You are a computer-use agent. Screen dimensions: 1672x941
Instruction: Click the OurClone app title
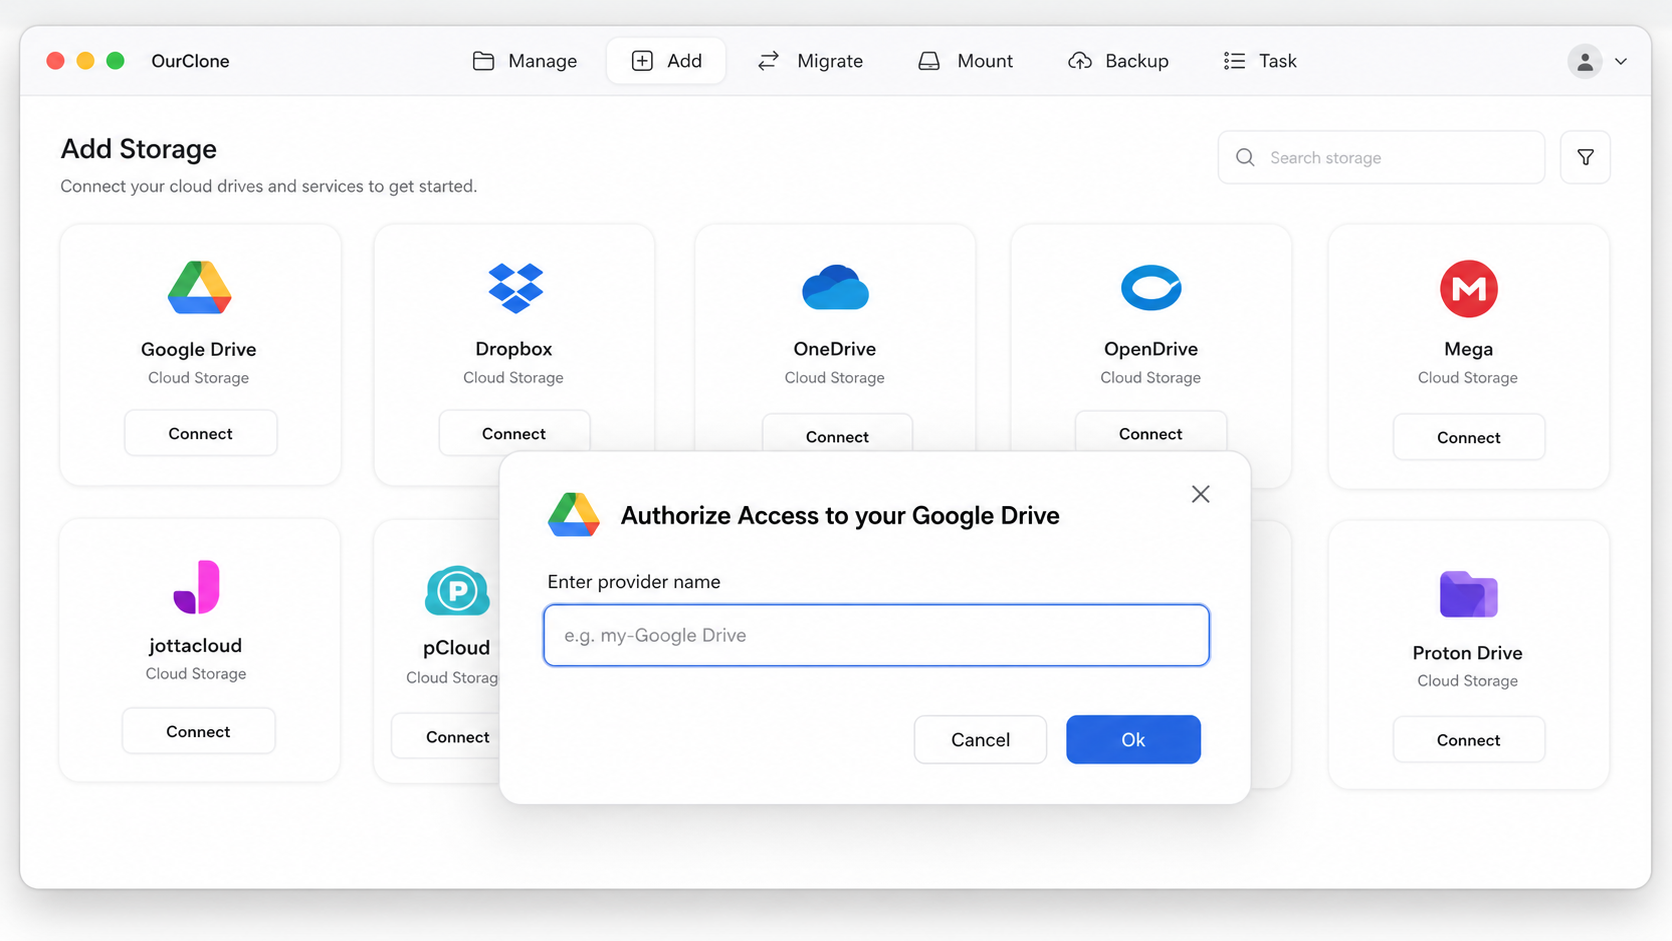190,61
